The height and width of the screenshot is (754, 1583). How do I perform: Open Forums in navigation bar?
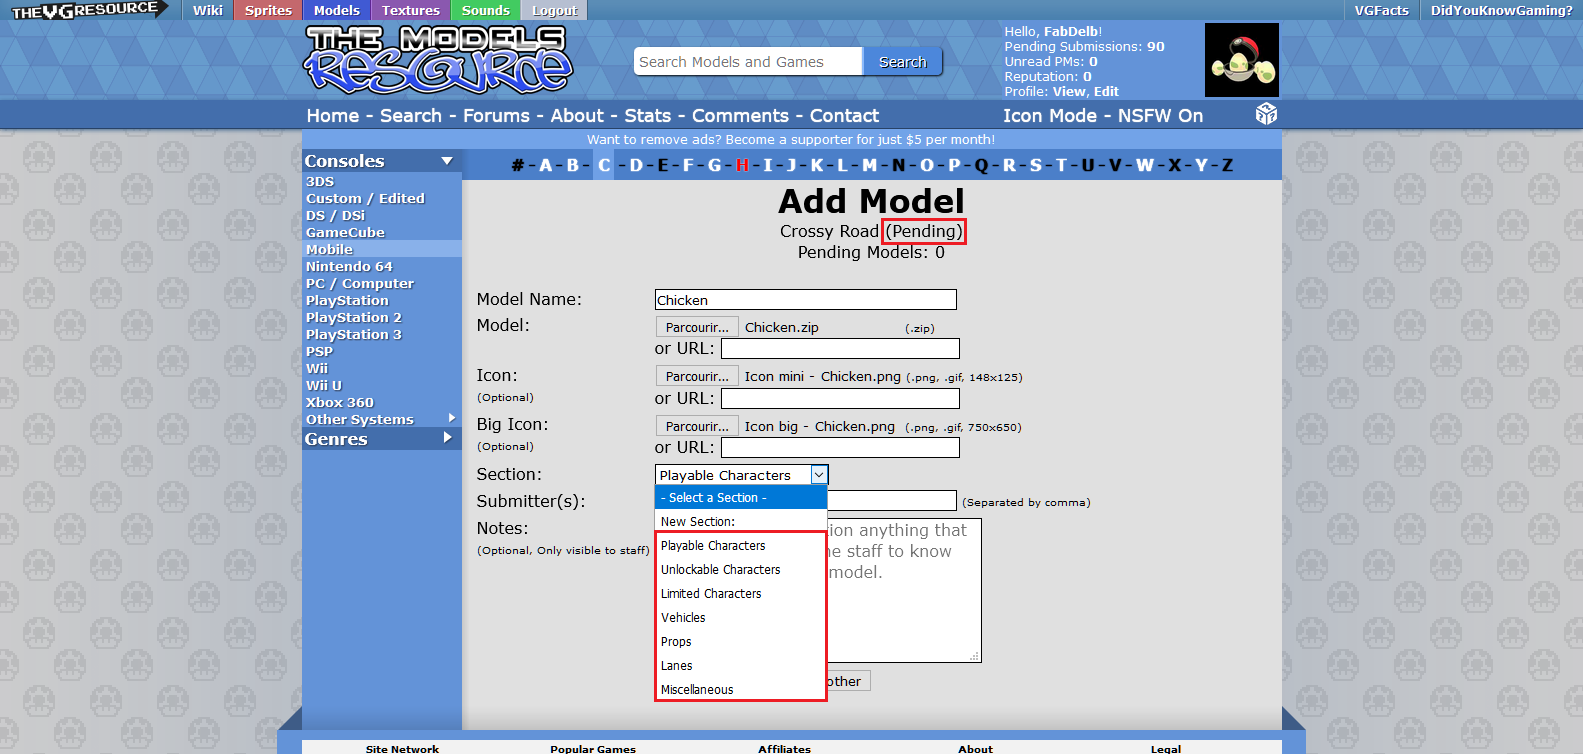click(x=496, y=116)
